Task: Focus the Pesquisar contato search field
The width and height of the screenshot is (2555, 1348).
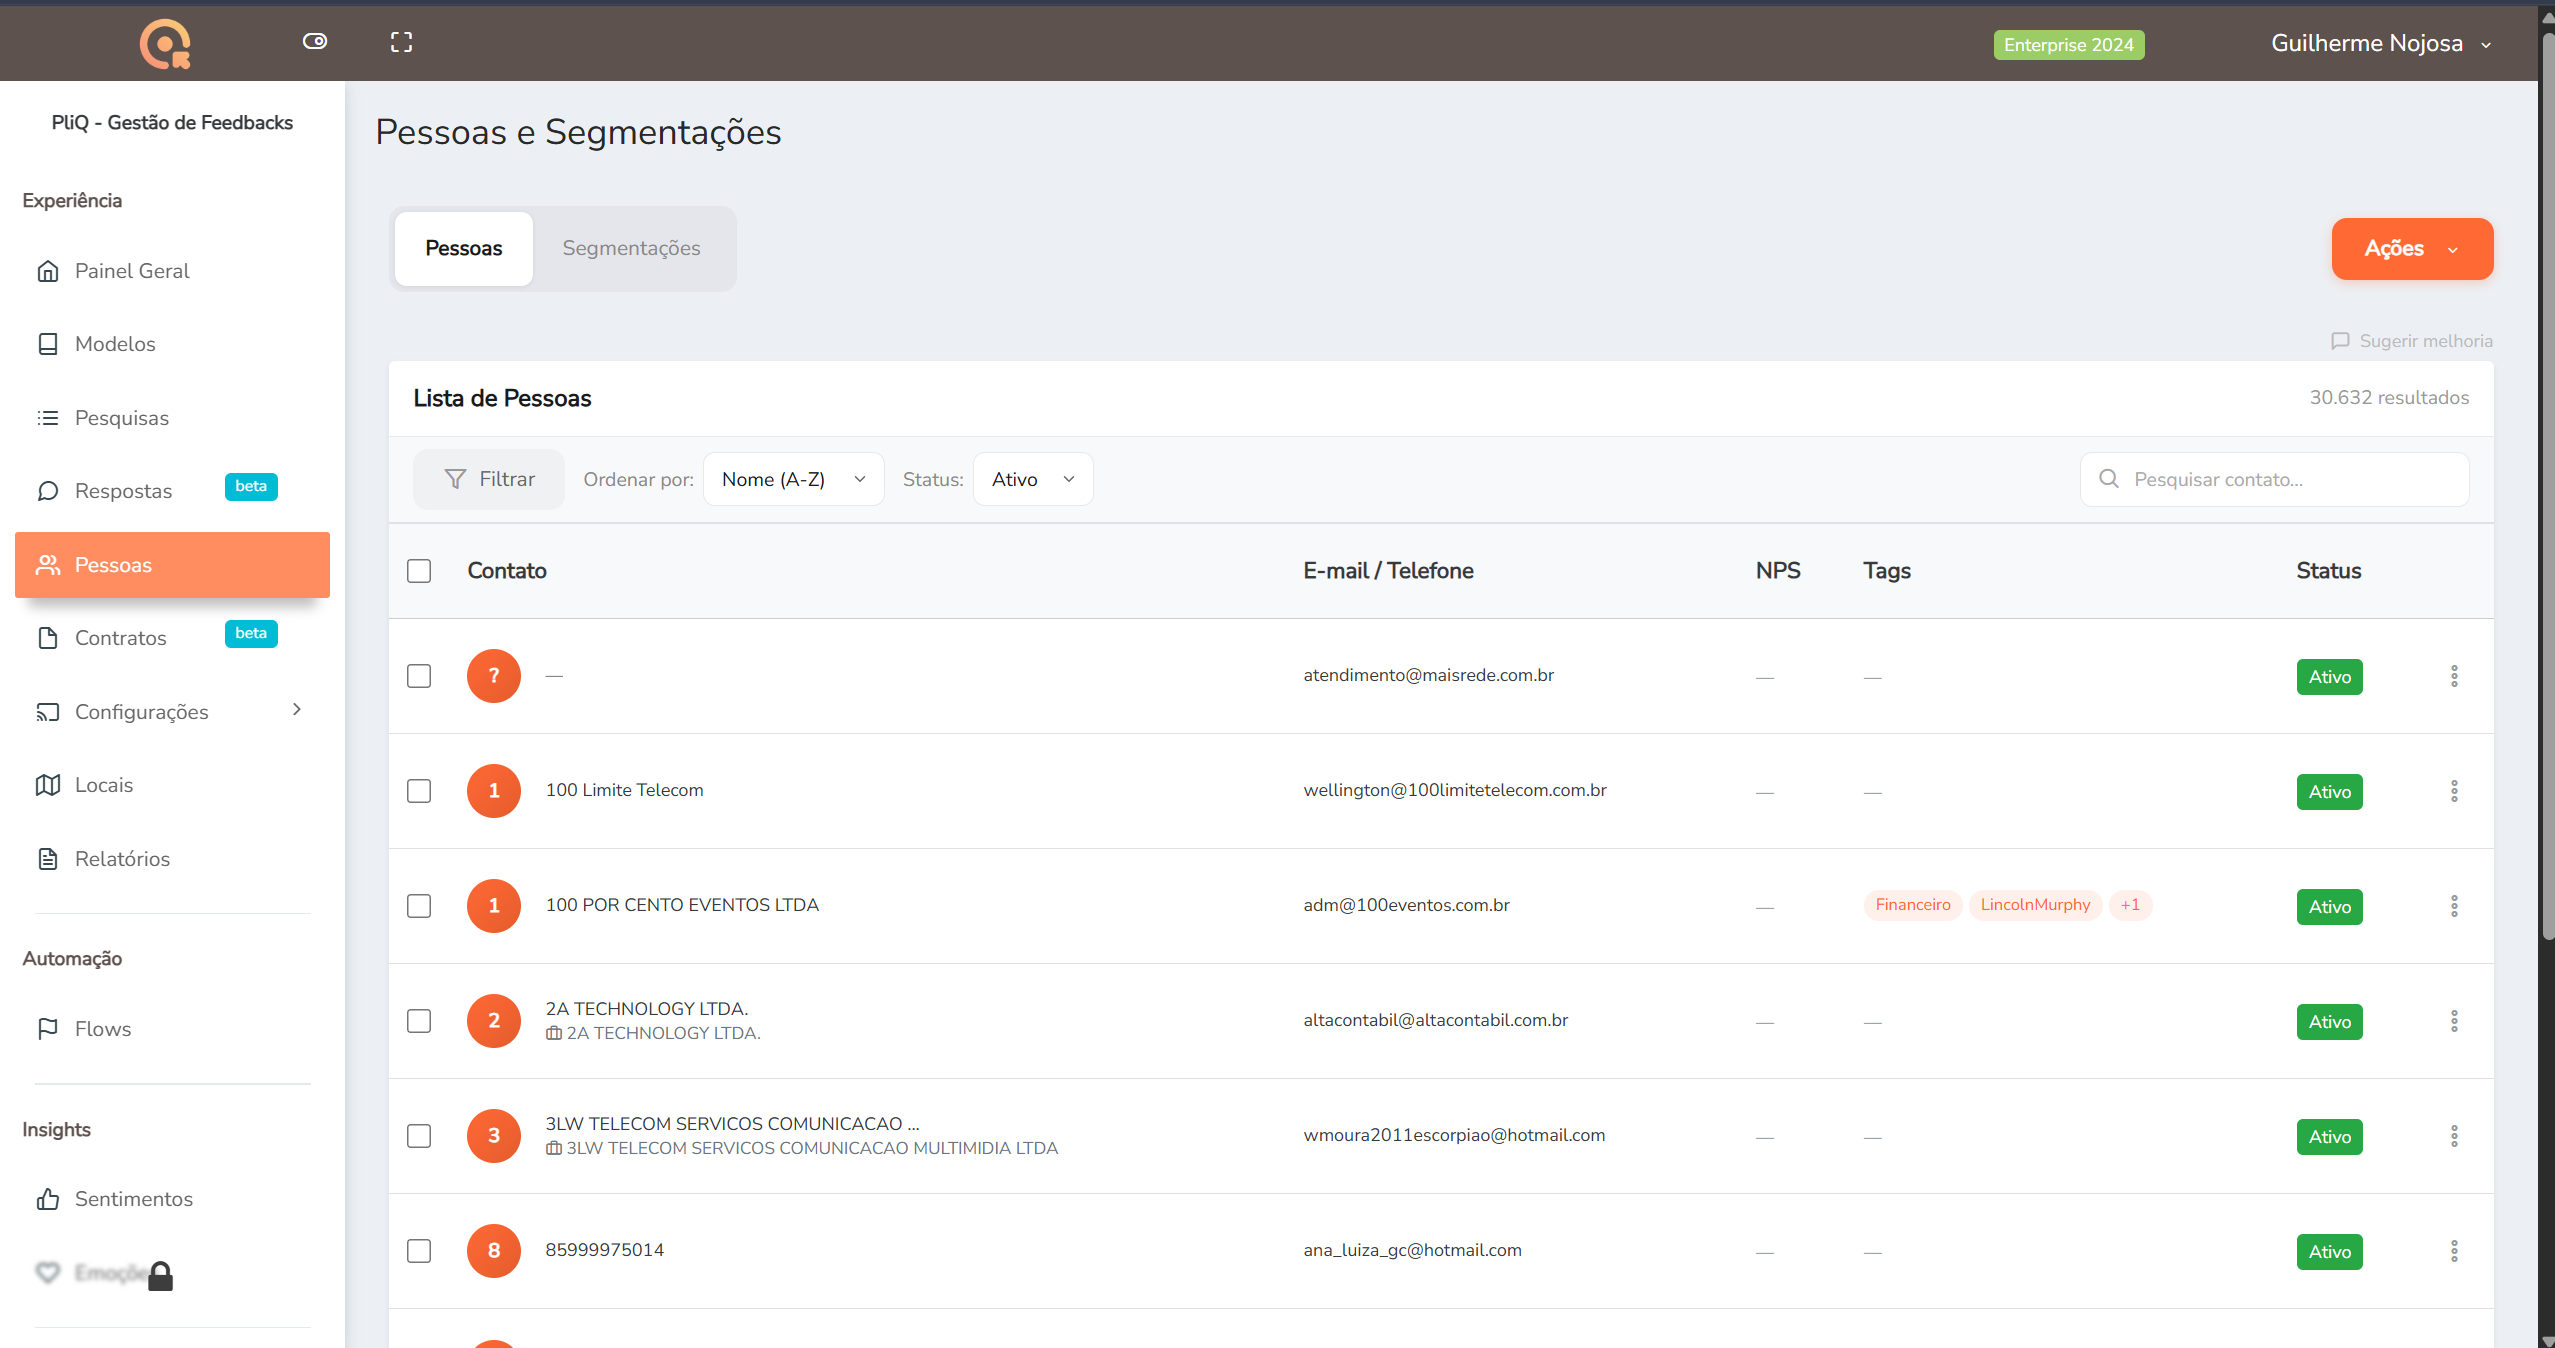Action: (2275, 480)
